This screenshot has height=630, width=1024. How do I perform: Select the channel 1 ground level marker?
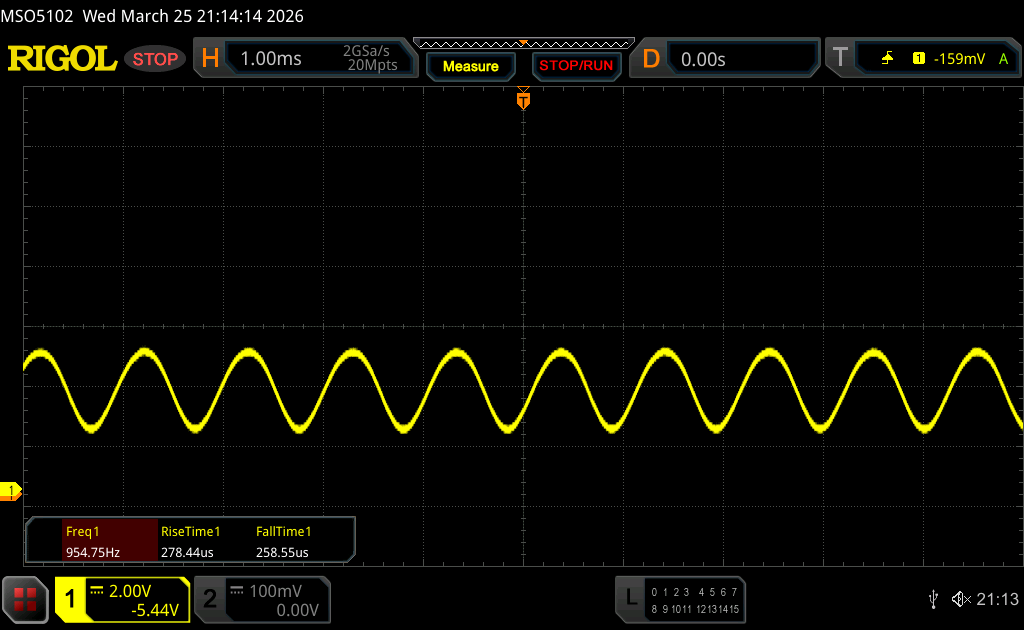[12, 490]
